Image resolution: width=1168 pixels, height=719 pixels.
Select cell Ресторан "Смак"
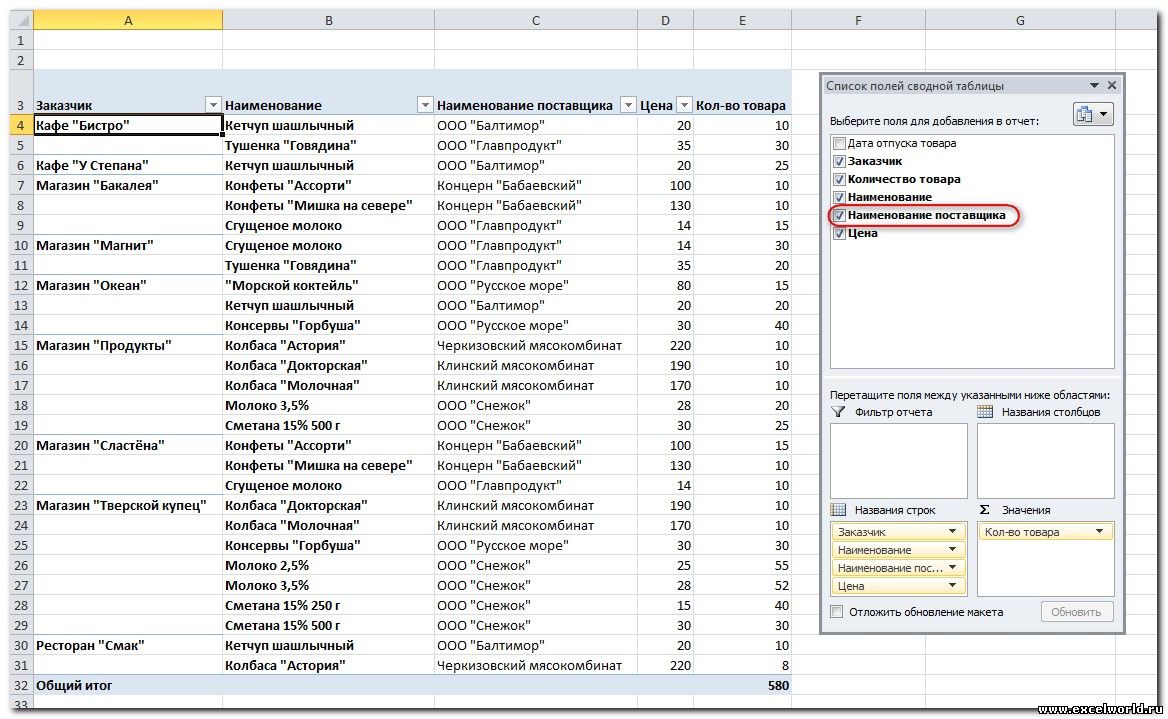click(127, 645)
